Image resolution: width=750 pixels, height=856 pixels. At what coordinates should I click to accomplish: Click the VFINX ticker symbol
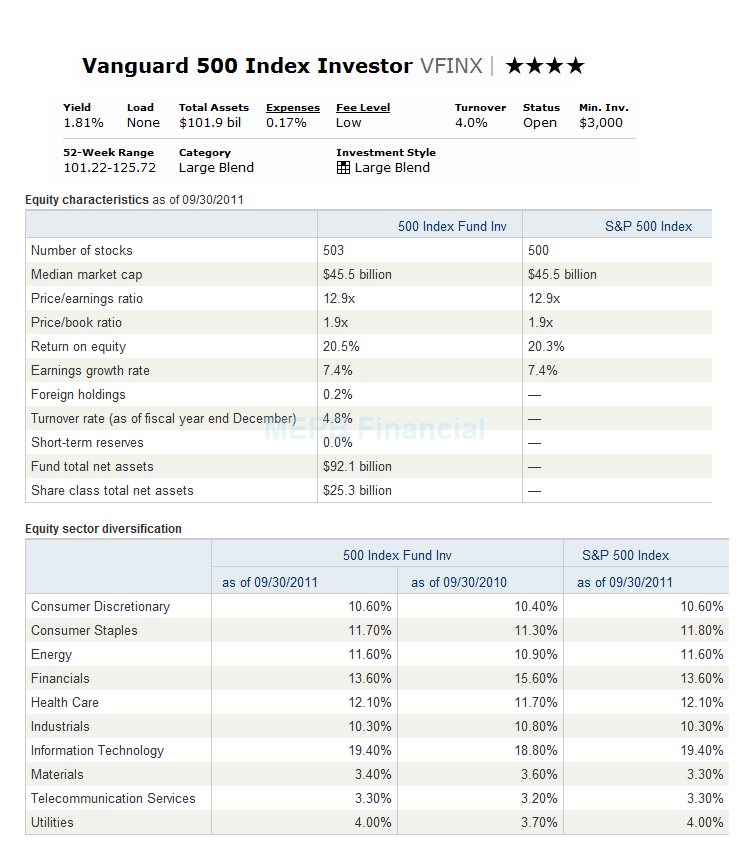click(451, 66)
